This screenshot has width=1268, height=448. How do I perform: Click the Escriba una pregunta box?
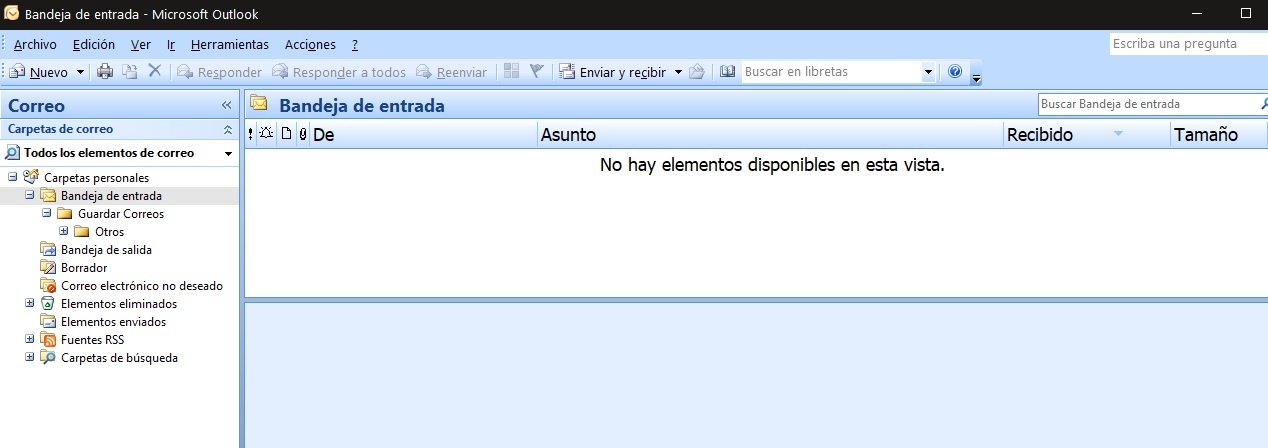point(1187,44)
